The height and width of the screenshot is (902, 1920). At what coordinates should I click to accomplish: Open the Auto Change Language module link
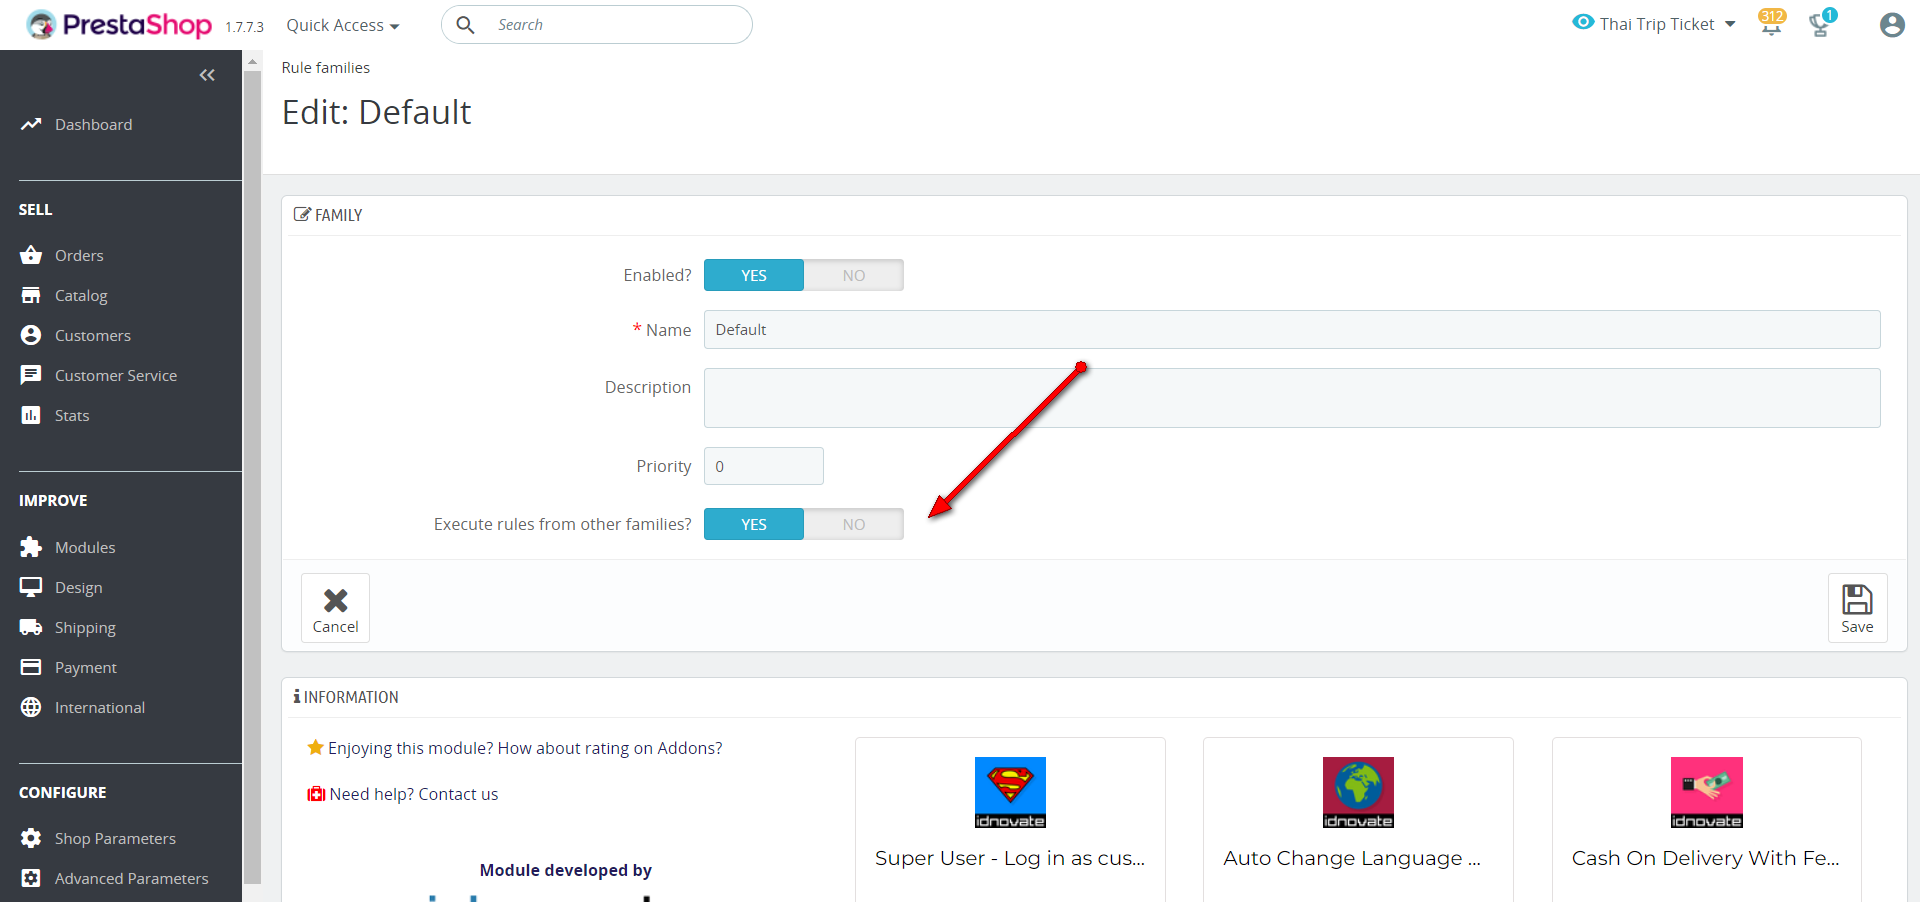pos(1352,858)
